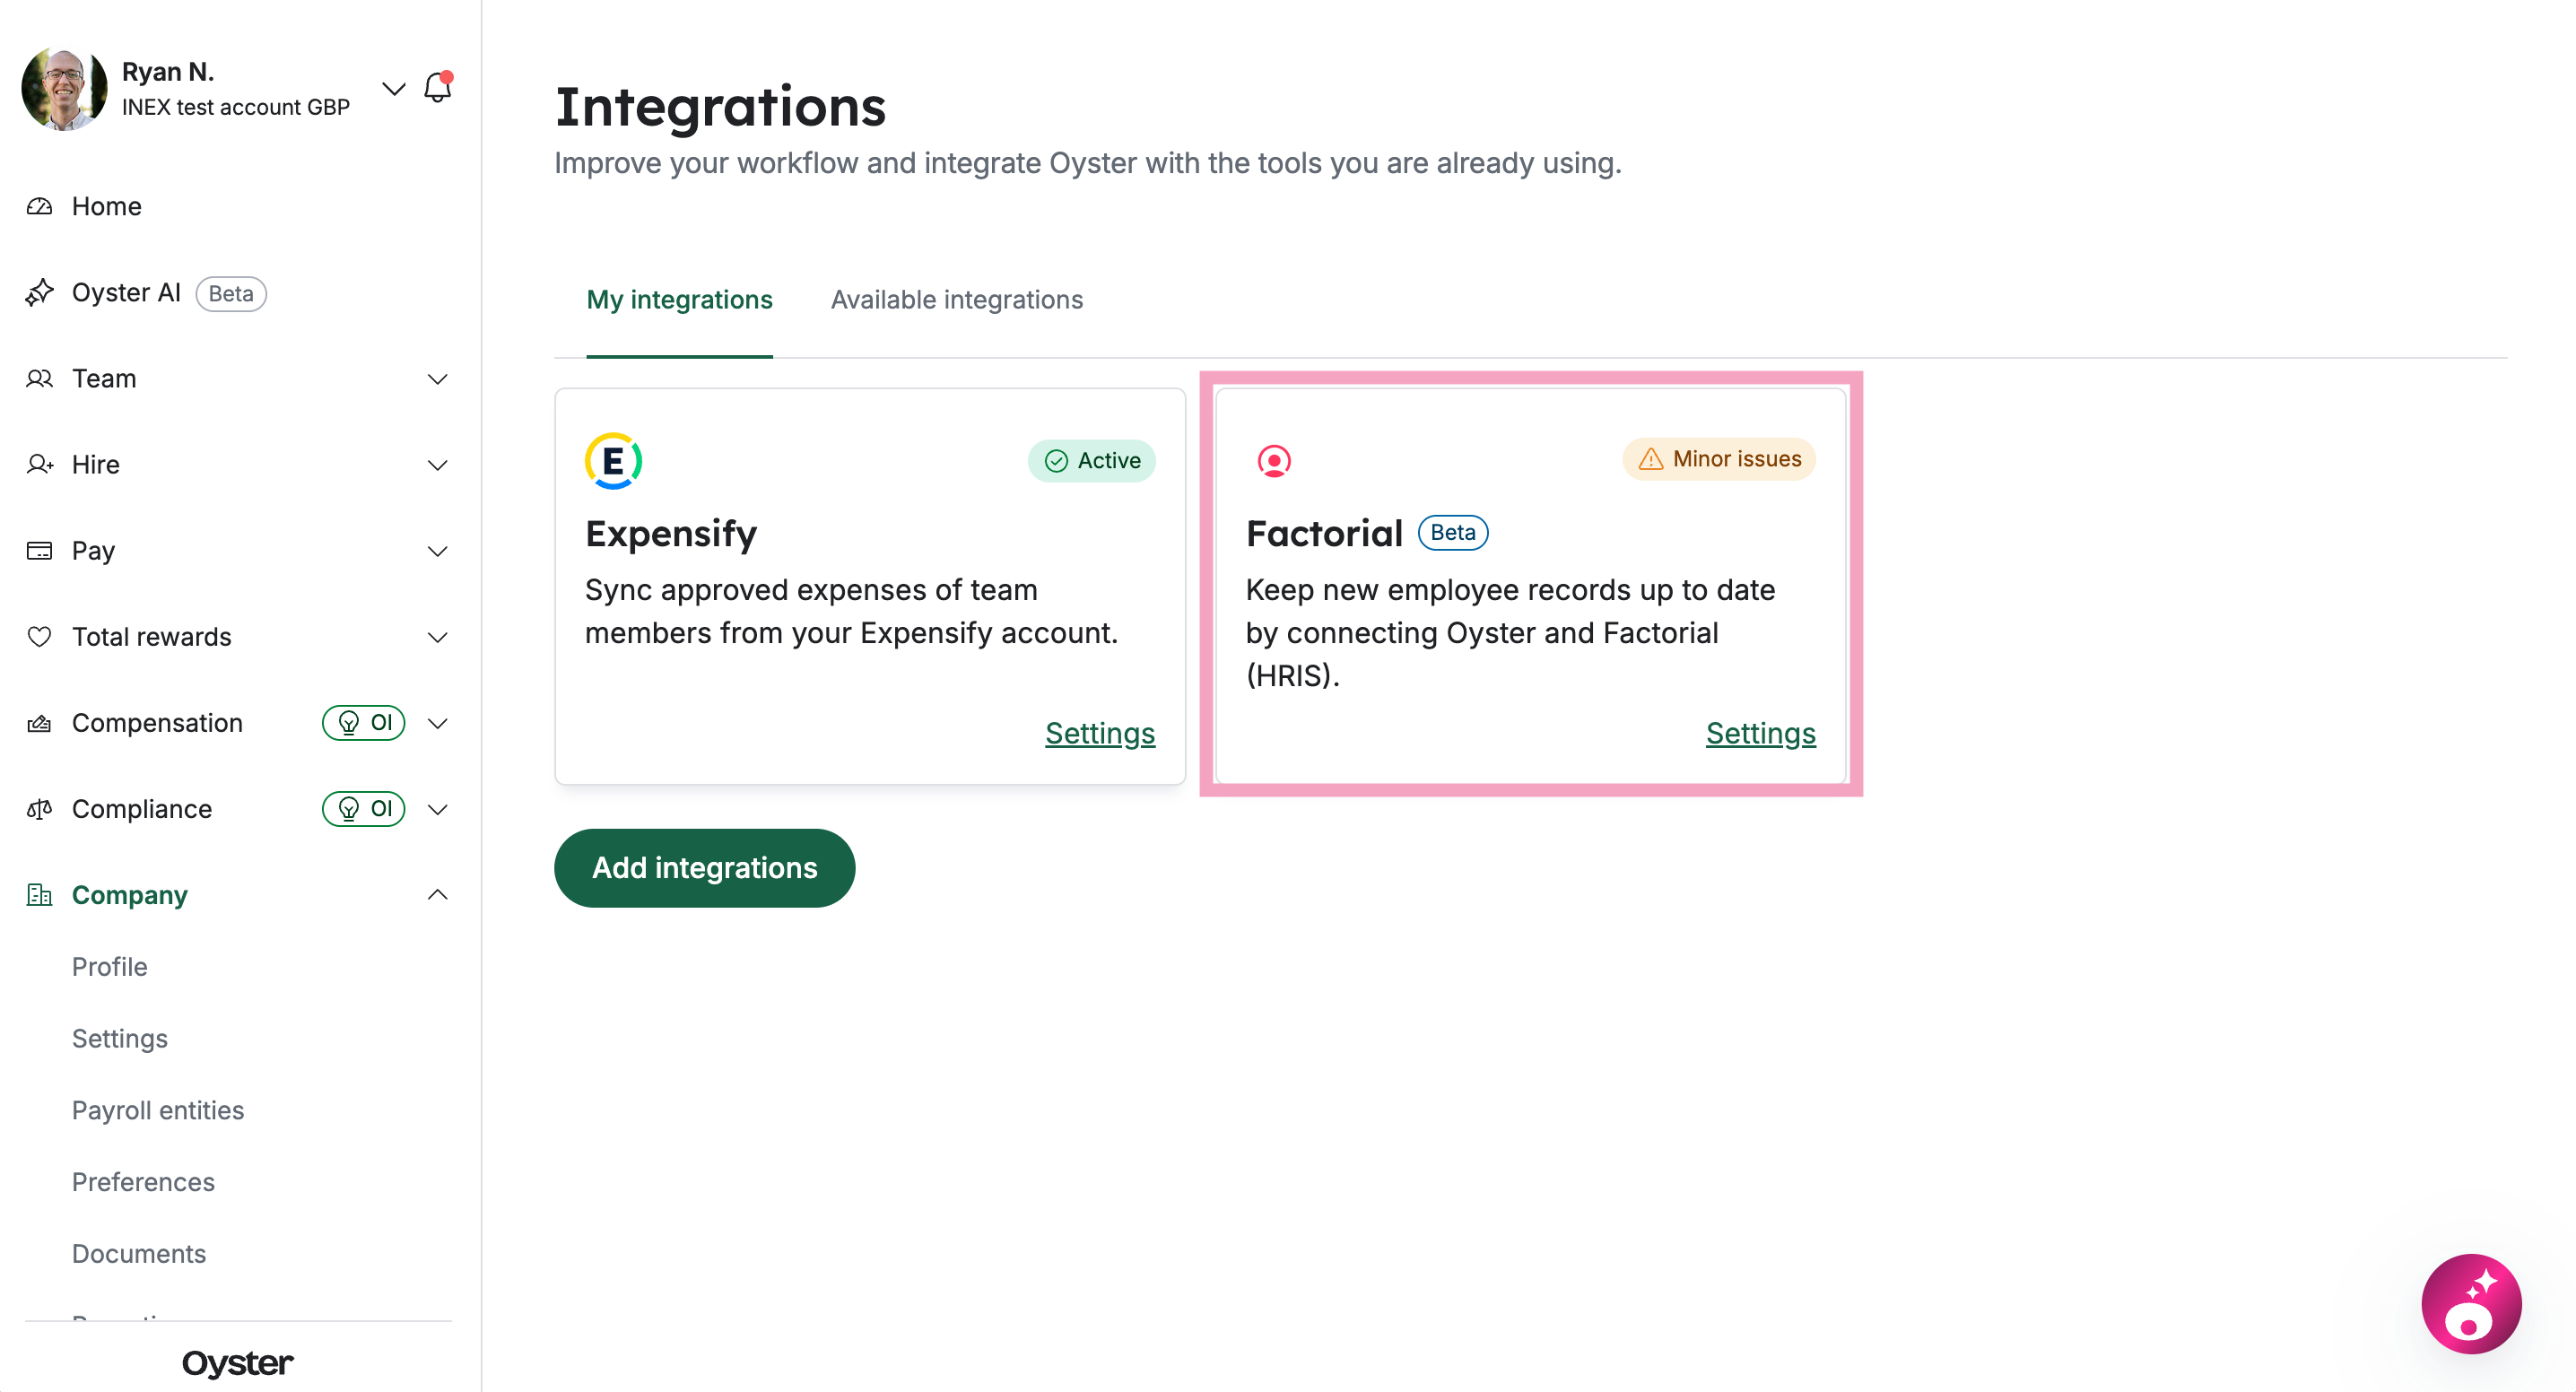The height and width of the screenshot is (1392, 2576).
Task: Open notifications bell icon
Action: point(438,87)
